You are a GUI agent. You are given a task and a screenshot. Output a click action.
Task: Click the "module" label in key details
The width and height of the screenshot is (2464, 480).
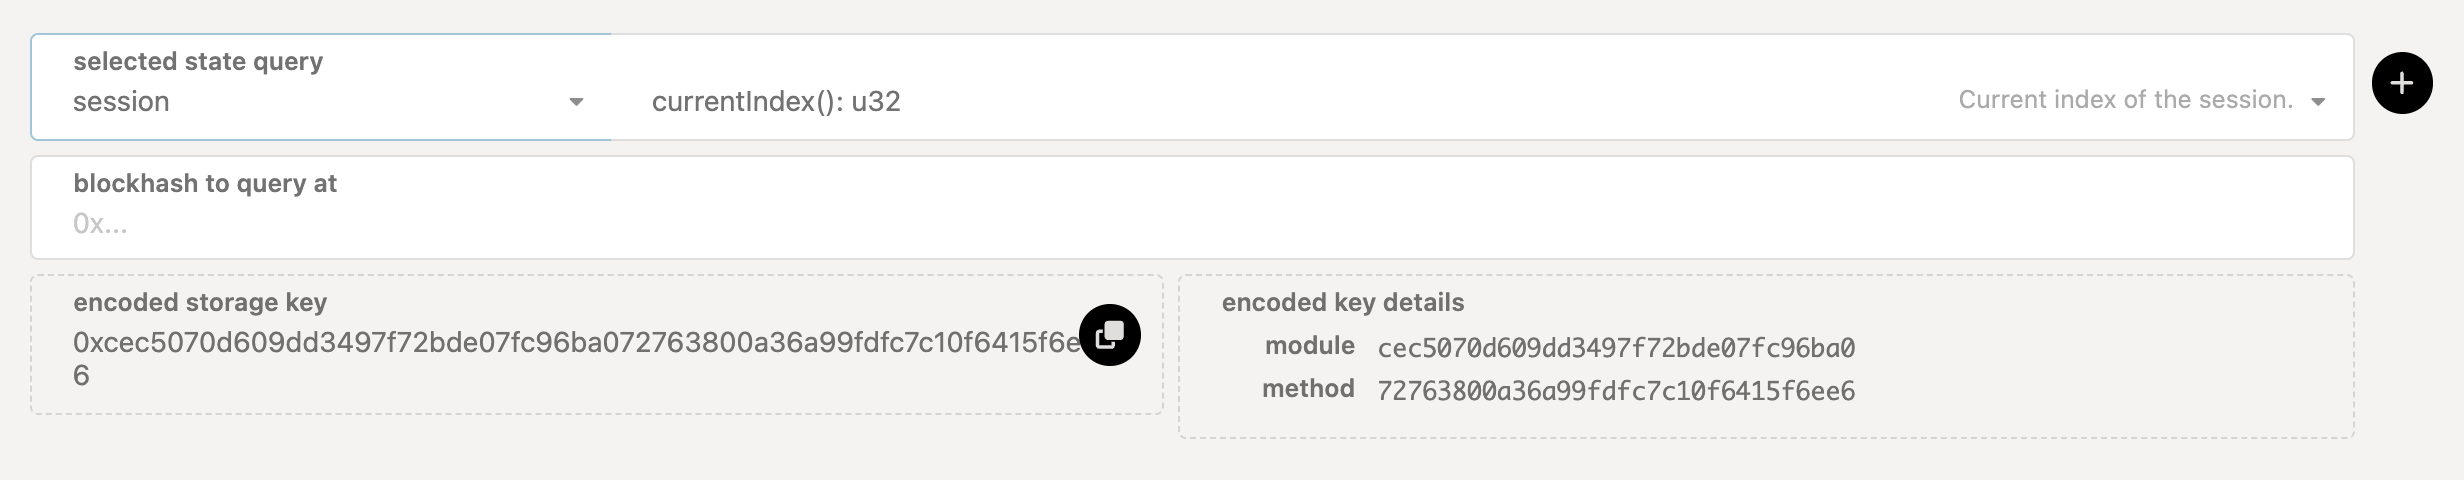click(x=1309, y=346)
